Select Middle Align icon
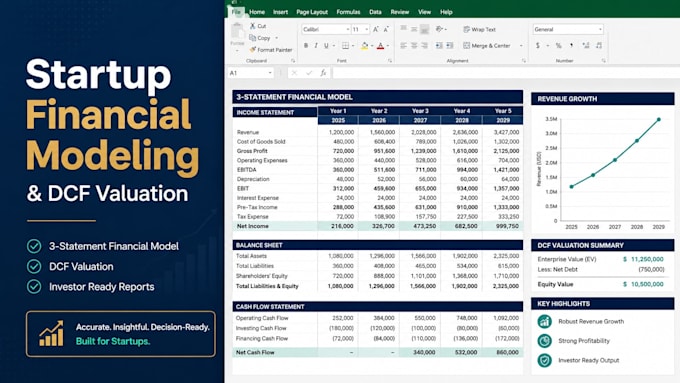This screenshot has height=383, width=680. click(x=414, y=29)
